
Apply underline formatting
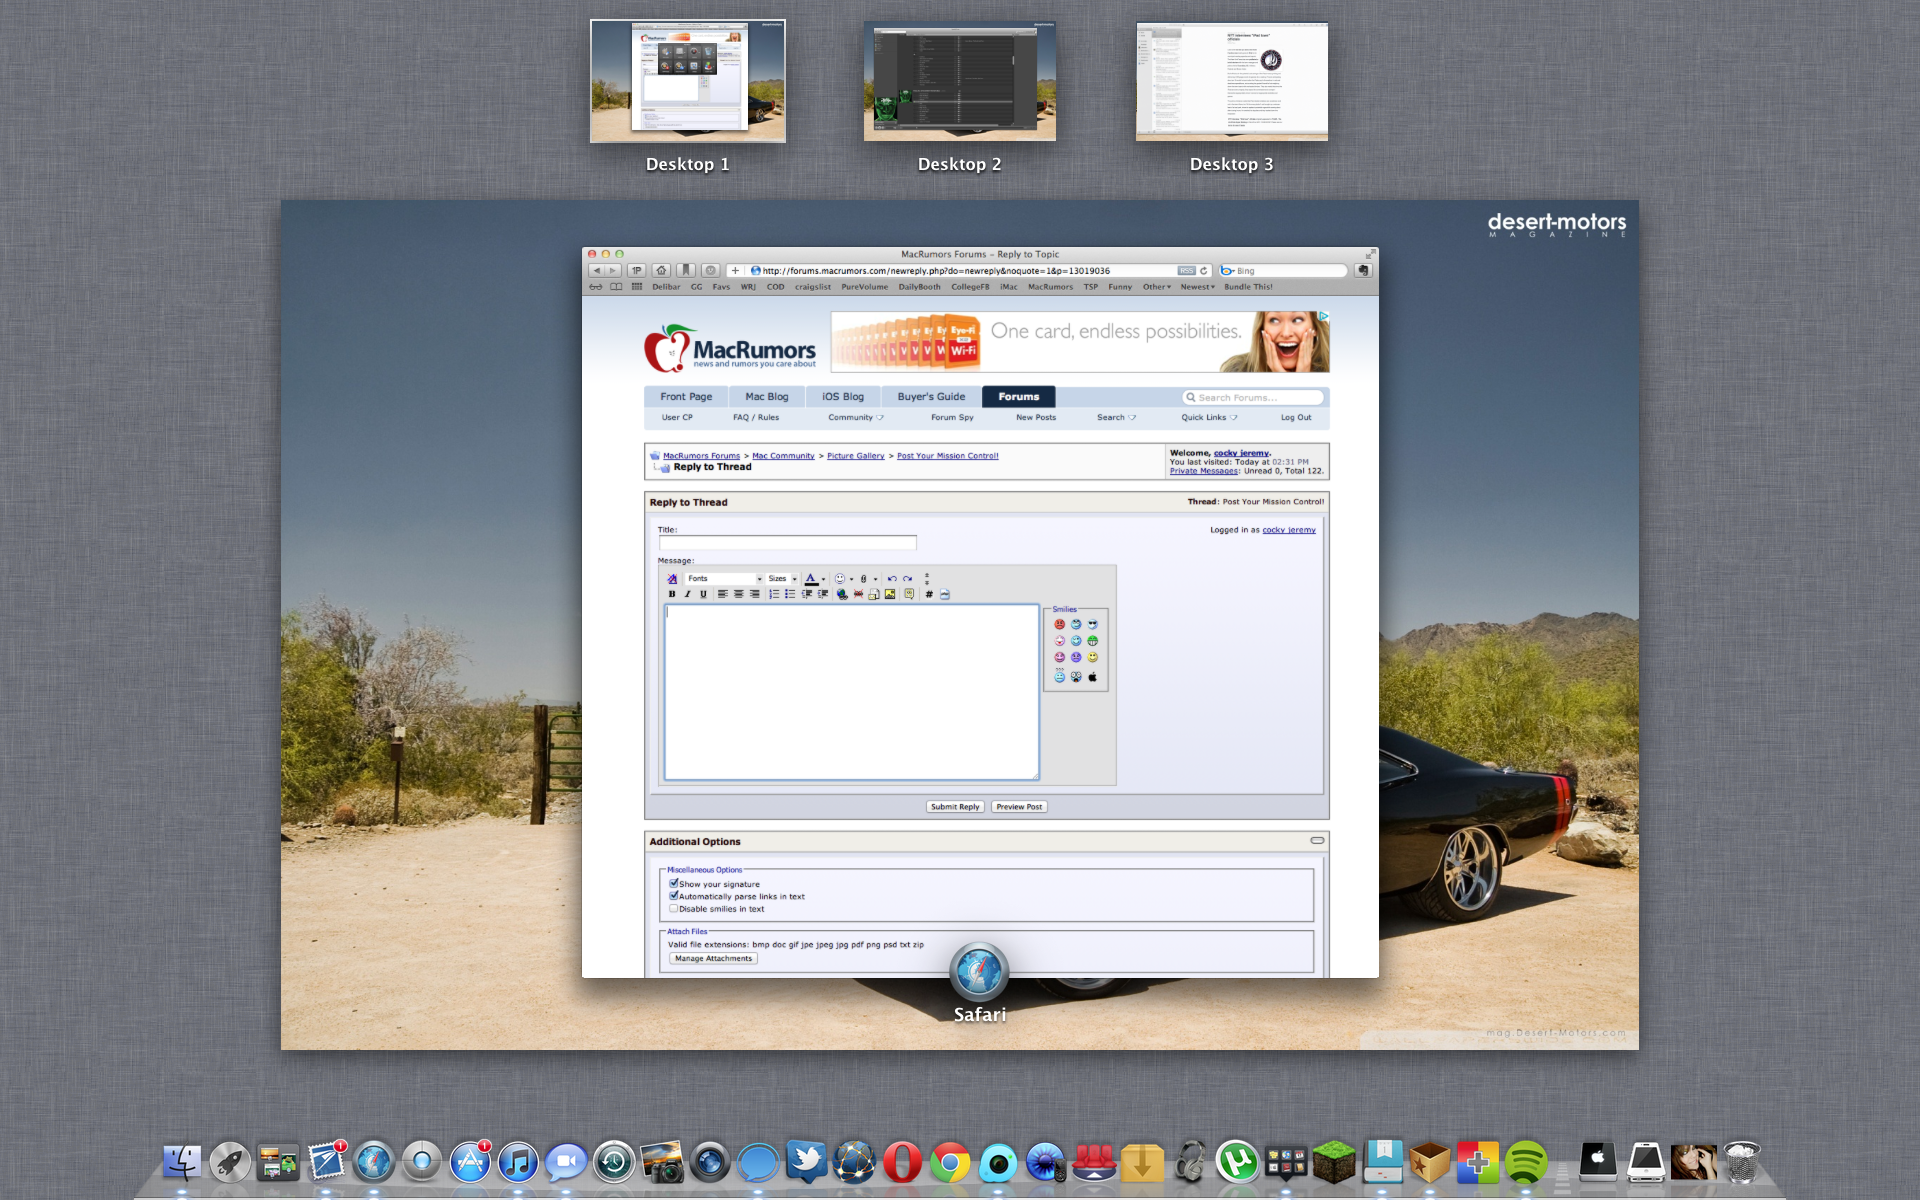point(703,594)
